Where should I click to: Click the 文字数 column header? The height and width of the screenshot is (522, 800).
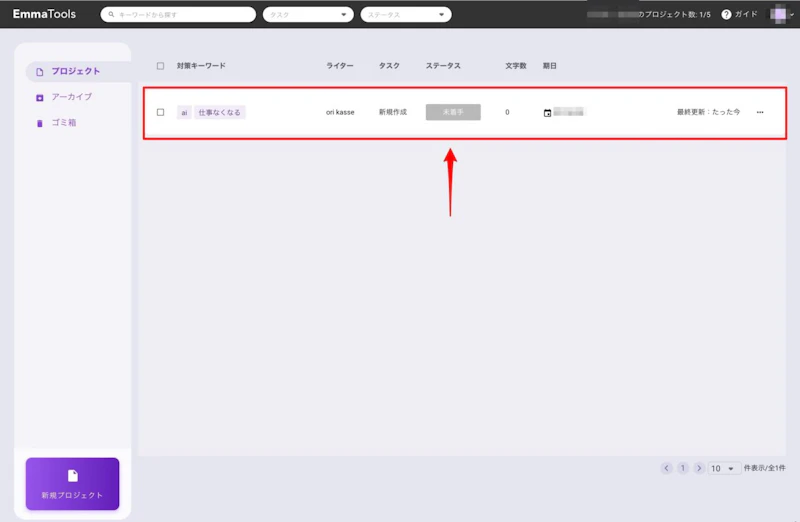coord(516,66)
